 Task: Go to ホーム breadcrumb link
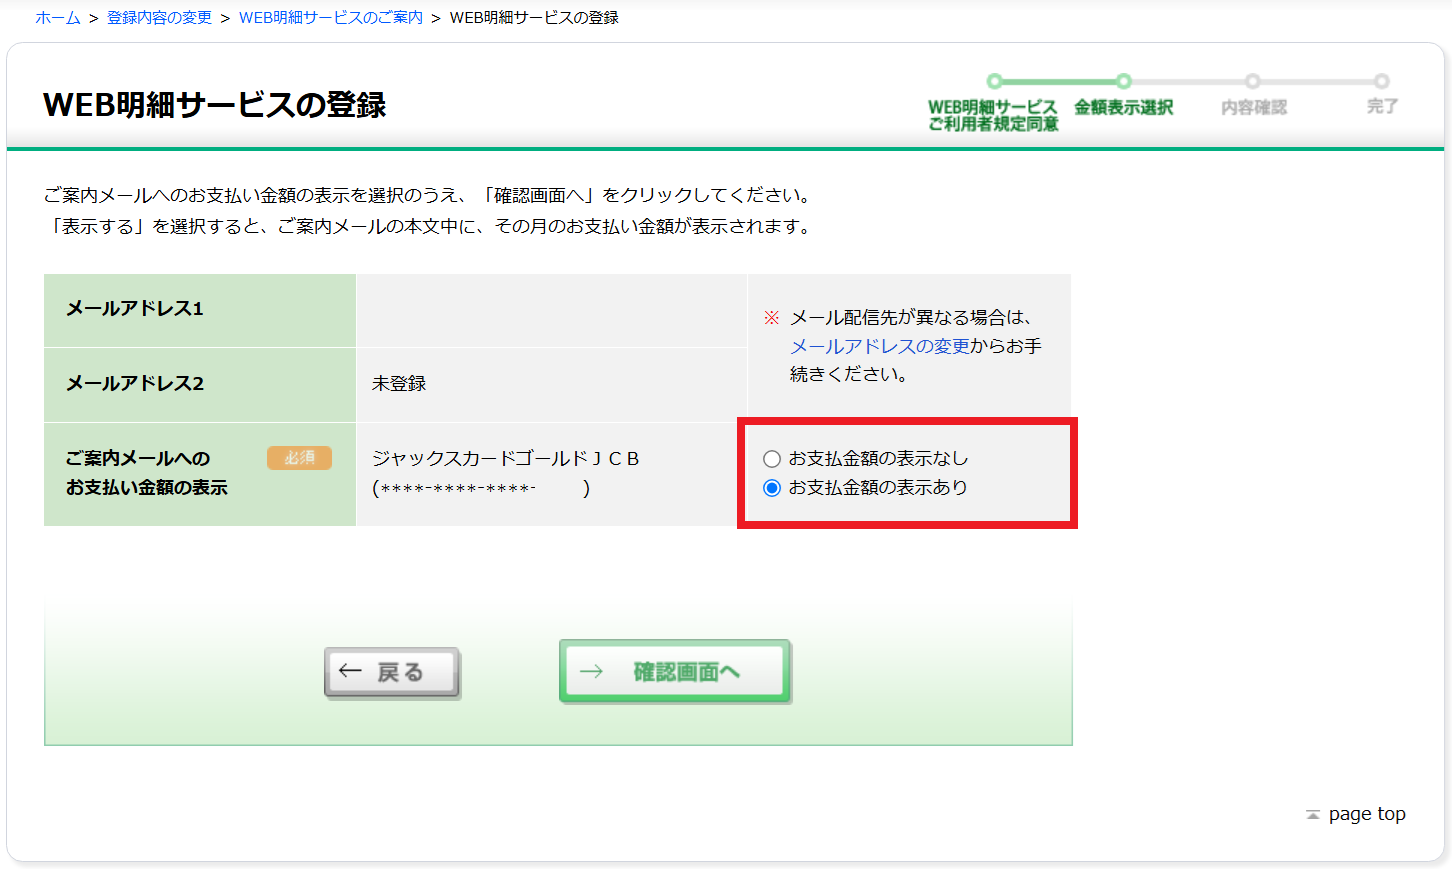[x=58, y=18]
